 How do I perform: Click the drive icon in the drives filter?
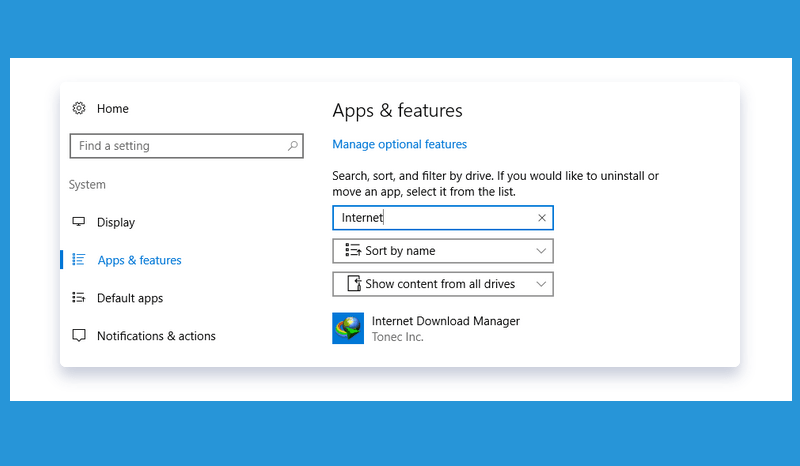[354, 283]
